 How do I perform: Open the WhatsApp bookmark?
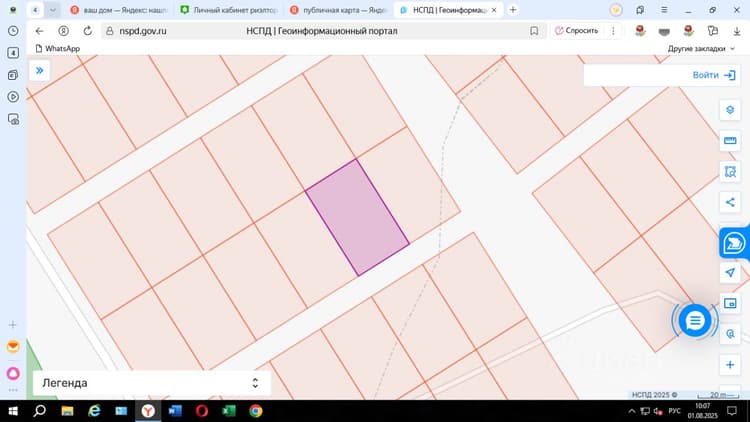click(x=58, y=49)
